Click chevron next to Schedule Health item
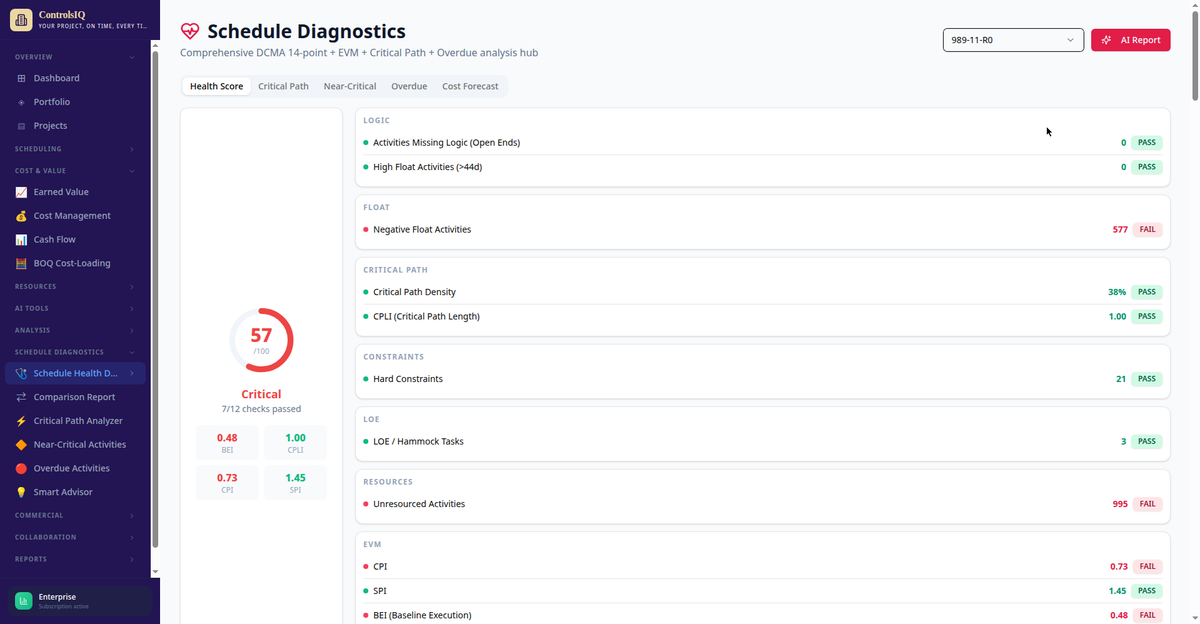The width and height of the screenshot is (1200, 624). 132,374
